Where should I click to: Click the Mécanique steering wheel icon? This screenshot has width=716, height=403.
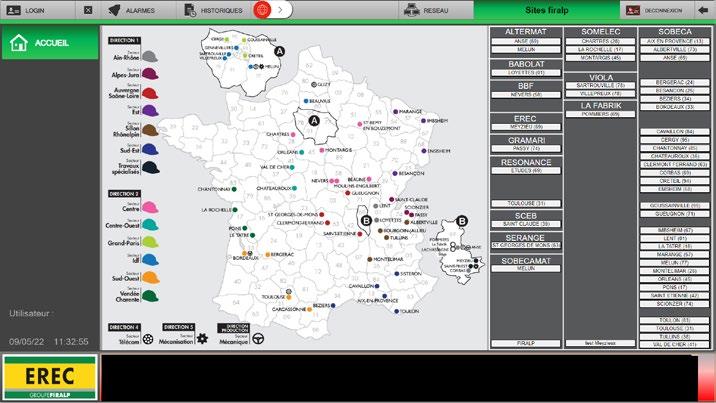tap(258, 339)
